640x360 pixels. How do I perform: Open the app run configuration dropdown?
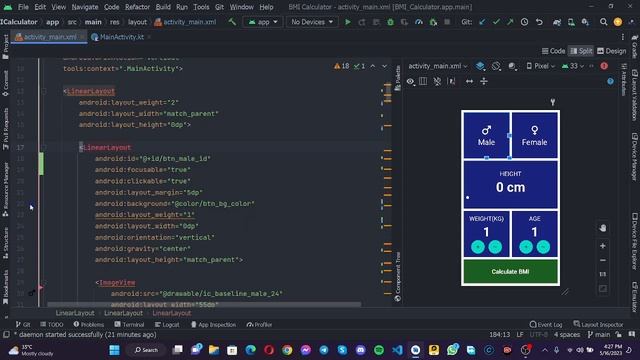click(263, 22)
